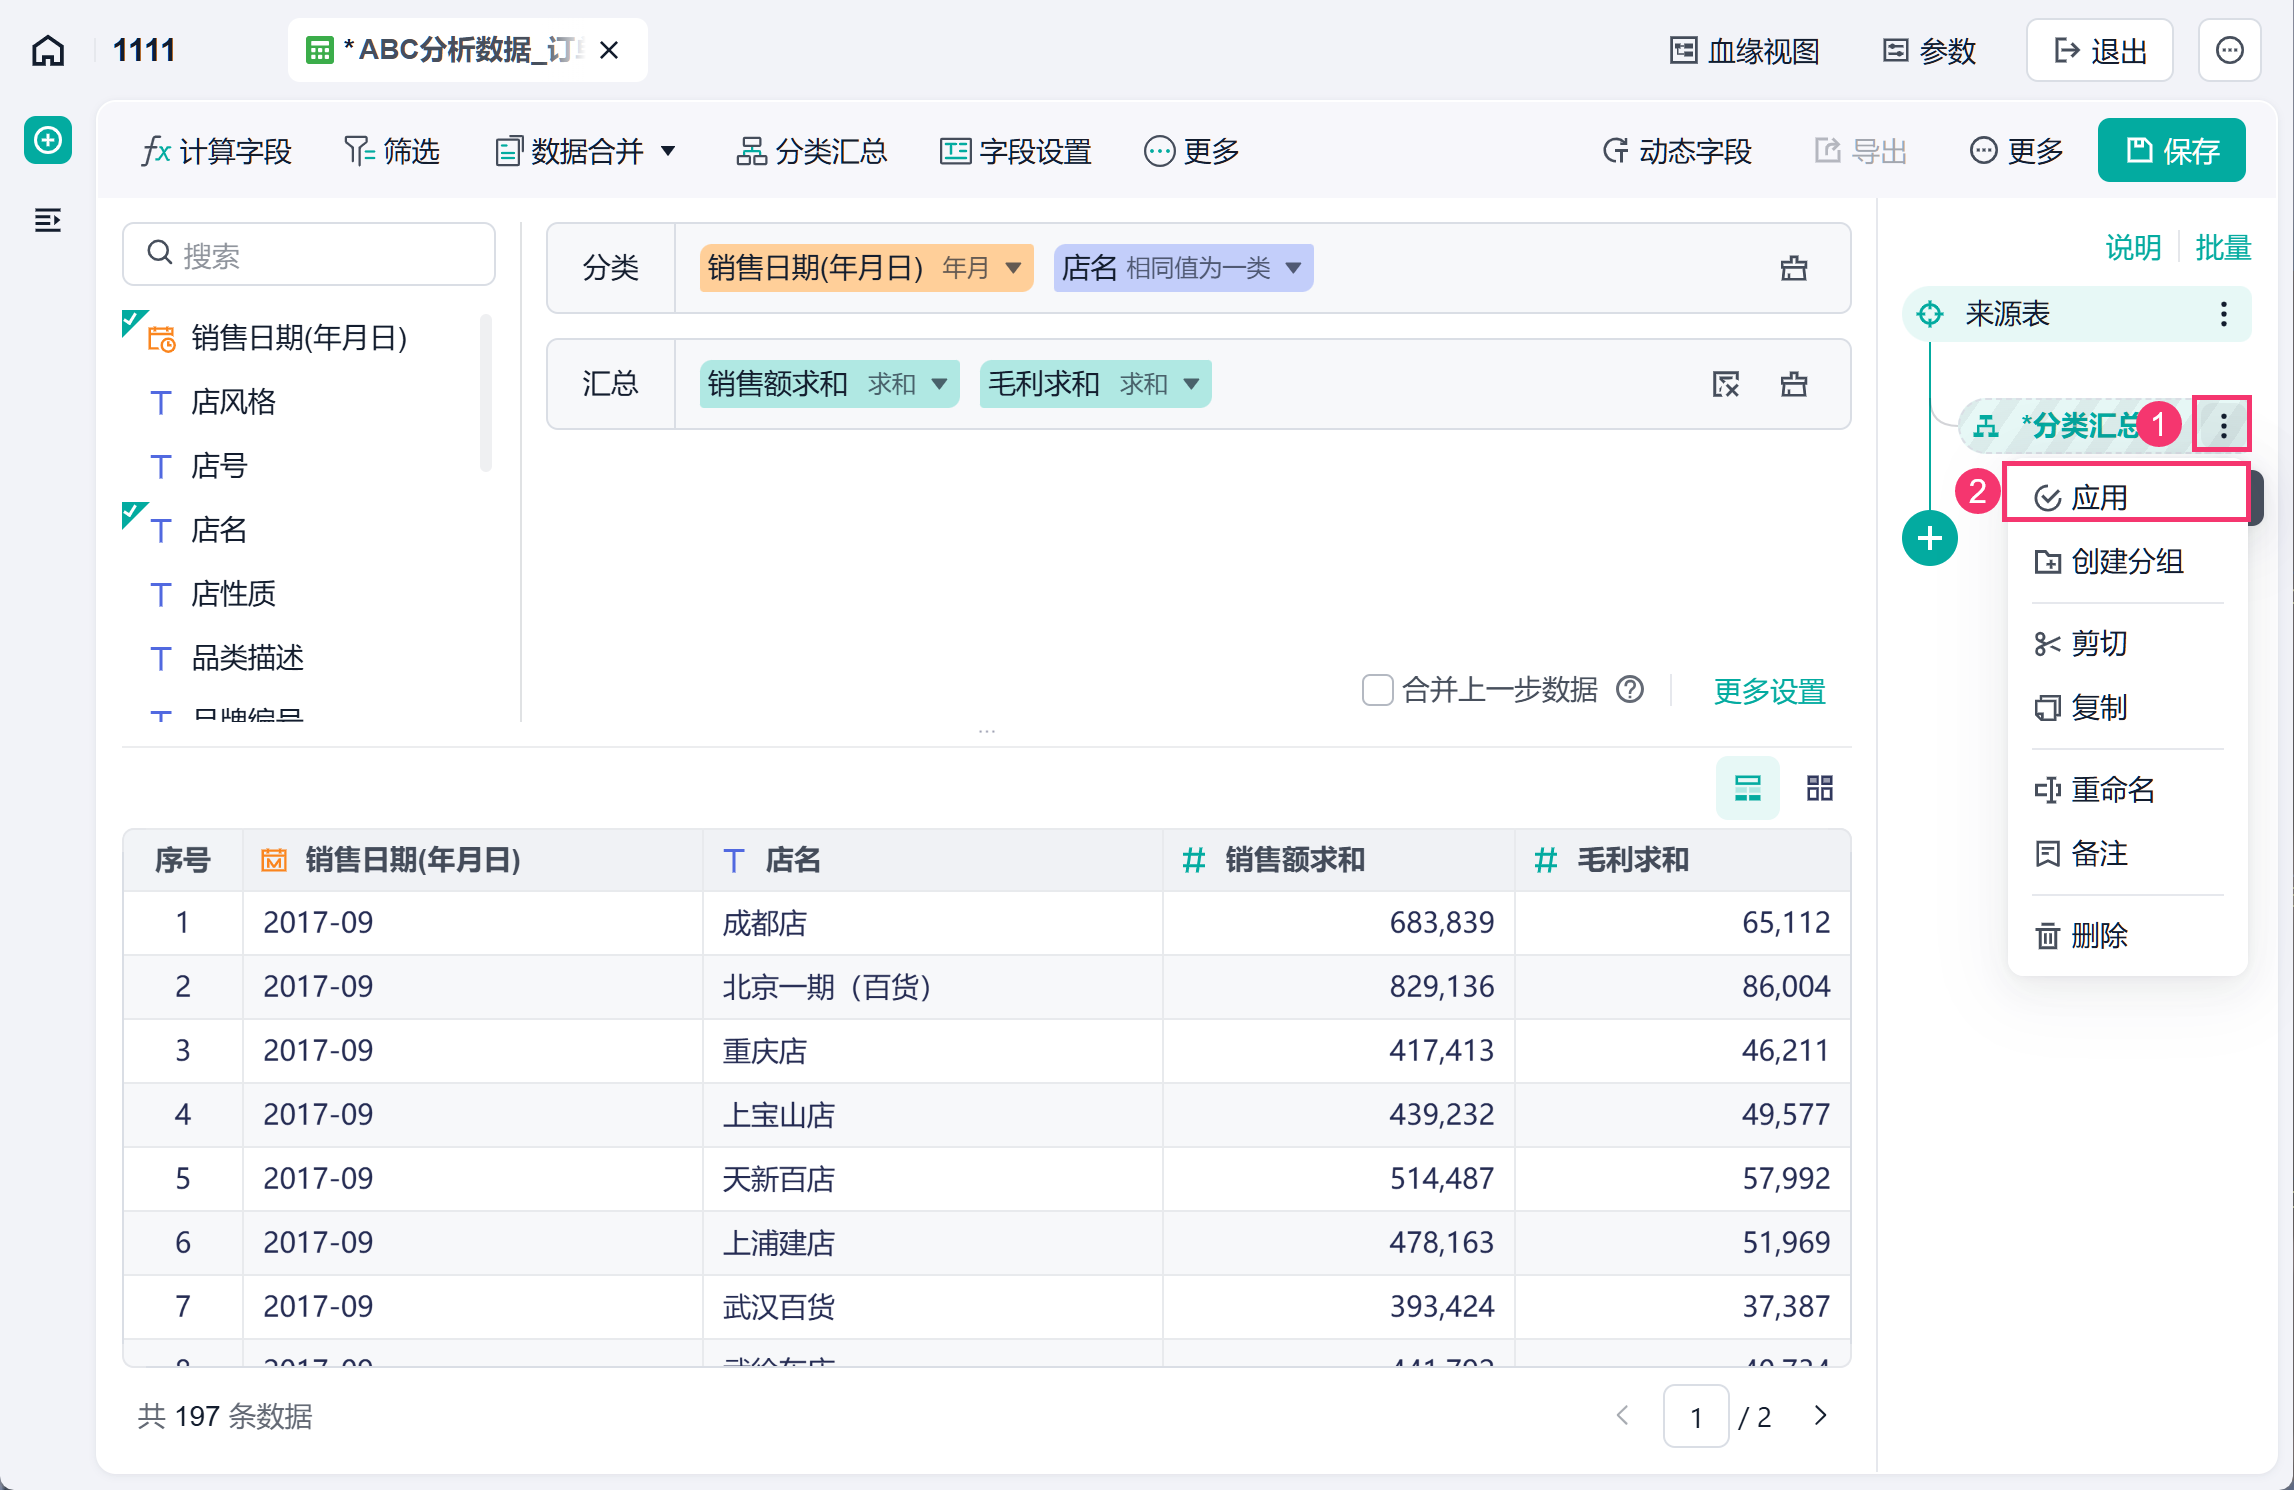Open the 更多设置 link
Image resolution: width=2294 pixels, height=1490 pixels.
1769,690
